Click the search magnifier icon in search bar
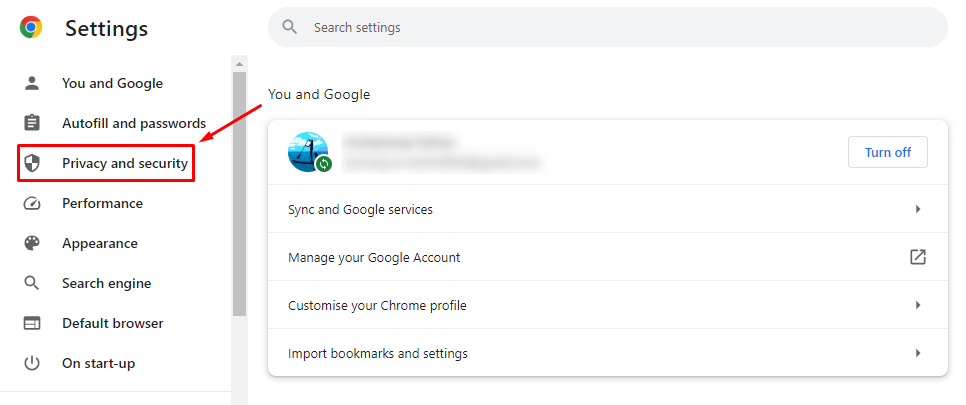 coord(290,27)
